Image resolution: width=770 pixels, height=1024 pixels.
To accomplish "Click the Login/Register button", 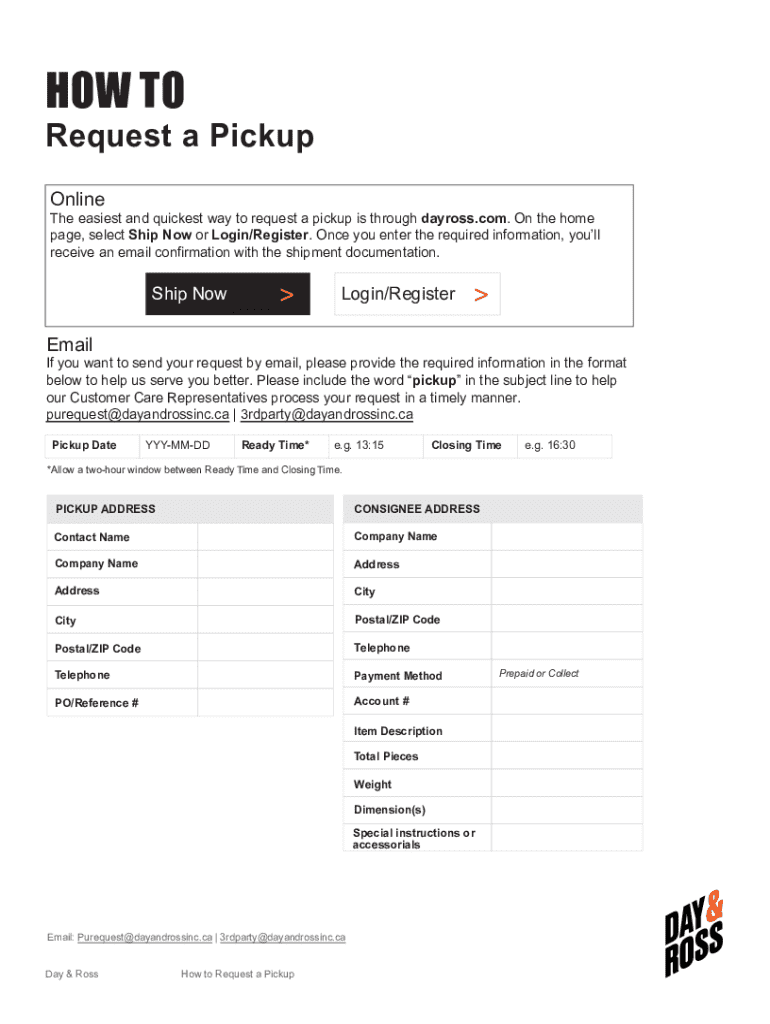I will pos(416,294).
